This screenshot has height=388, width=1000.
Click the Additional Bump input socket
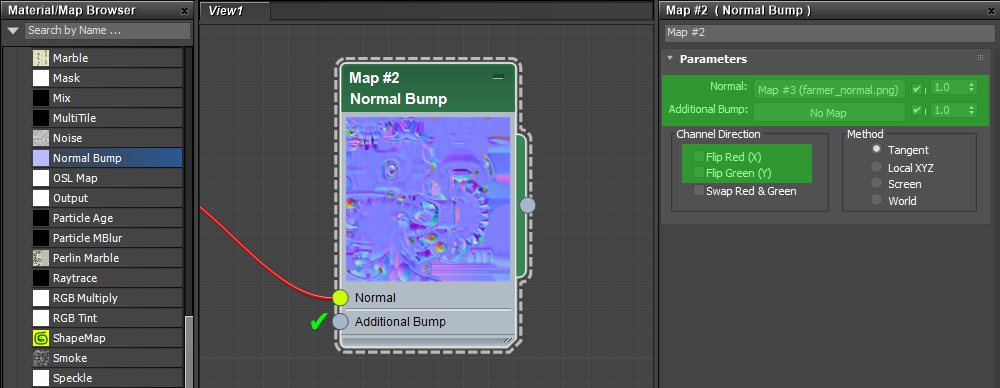coord(341,321)
